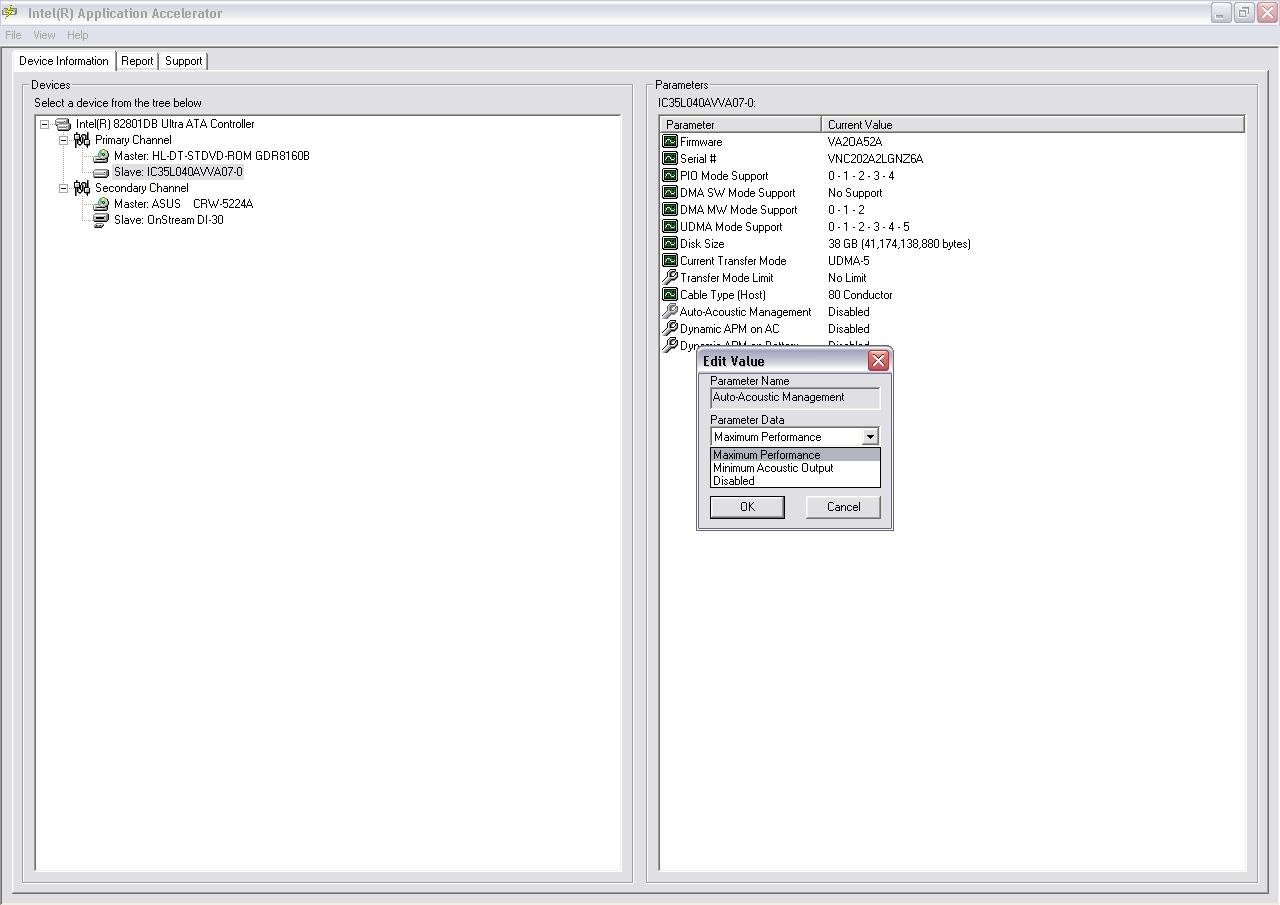Click the Transfer Mode Limit wrench icon
The image size is (1280, 905).
pyautogui.click(x=670, y=278)
